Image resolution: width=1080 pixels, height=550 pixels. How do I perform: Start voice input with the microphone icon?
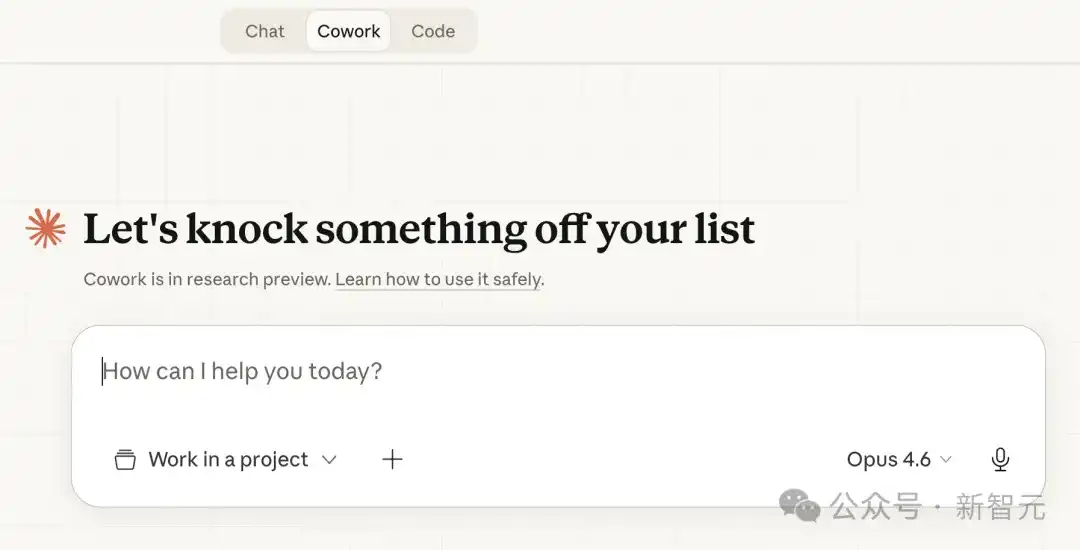pos(1000,460)
